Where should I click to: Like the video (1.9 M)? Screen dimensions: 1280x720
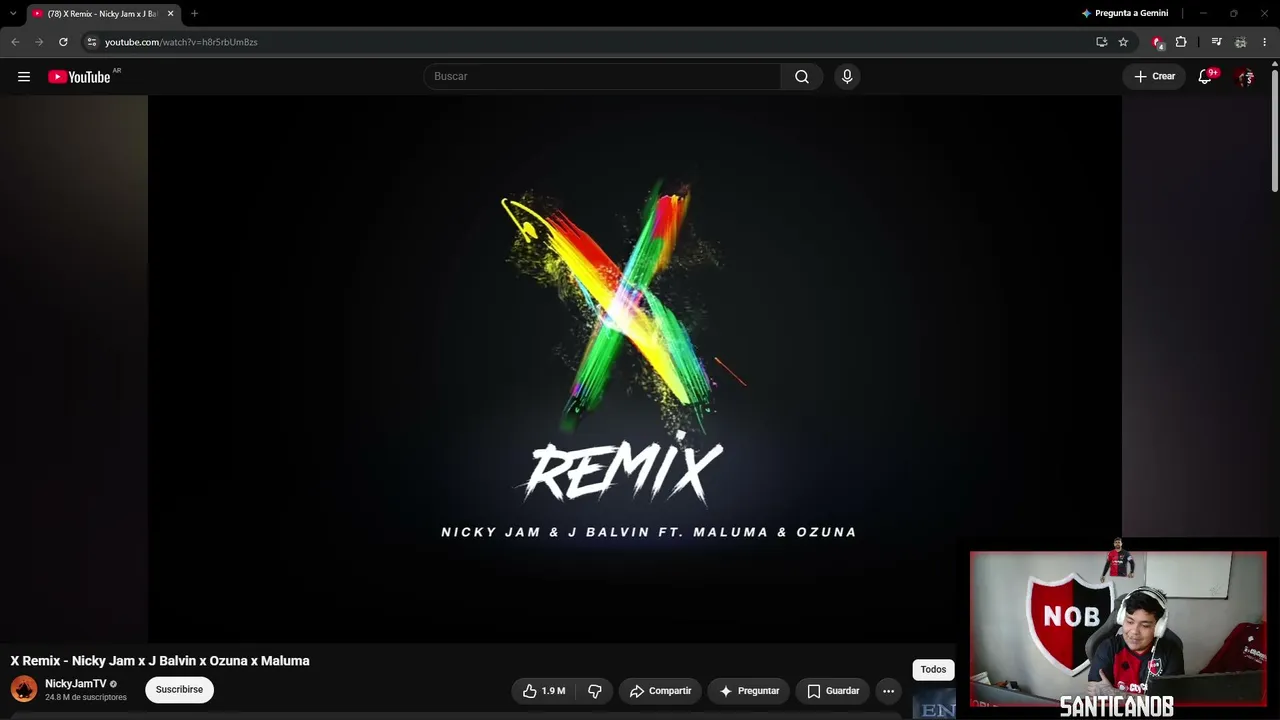tap(544, 691)
